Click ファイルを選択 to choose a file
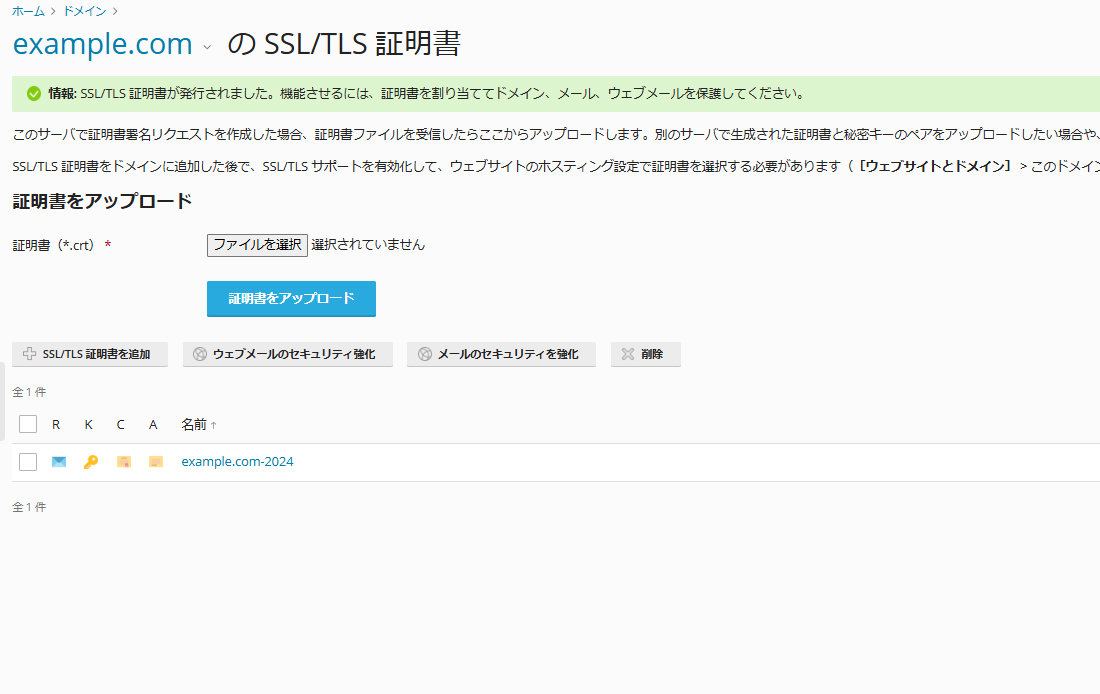The height and width of the screenshot is (694, 1100). pos(257,245)
